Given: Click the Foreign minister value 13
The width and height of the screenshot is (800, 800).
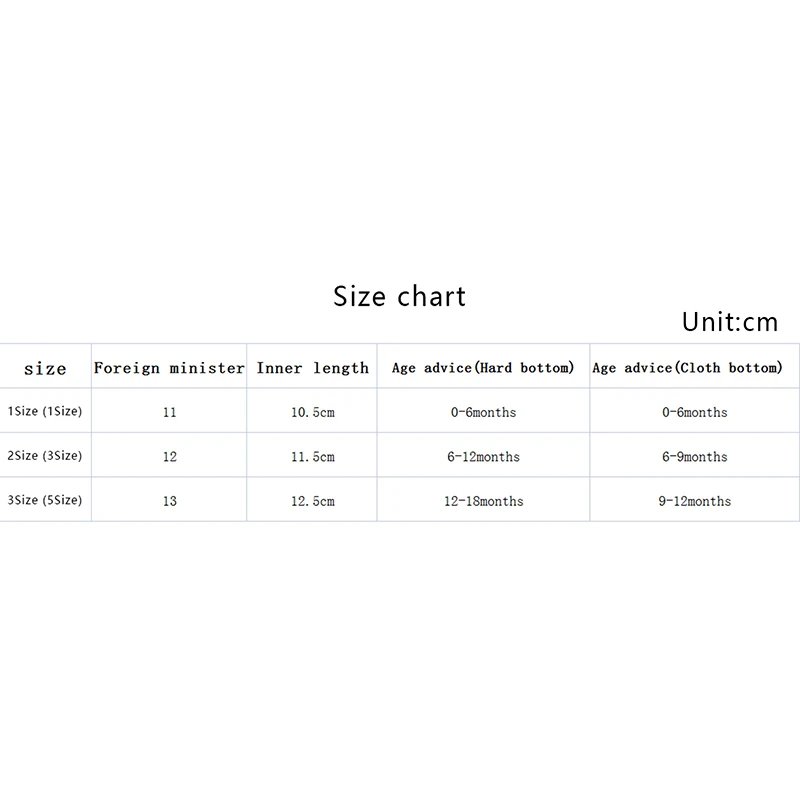Looking at the screenshot, I should pos(169,501).
